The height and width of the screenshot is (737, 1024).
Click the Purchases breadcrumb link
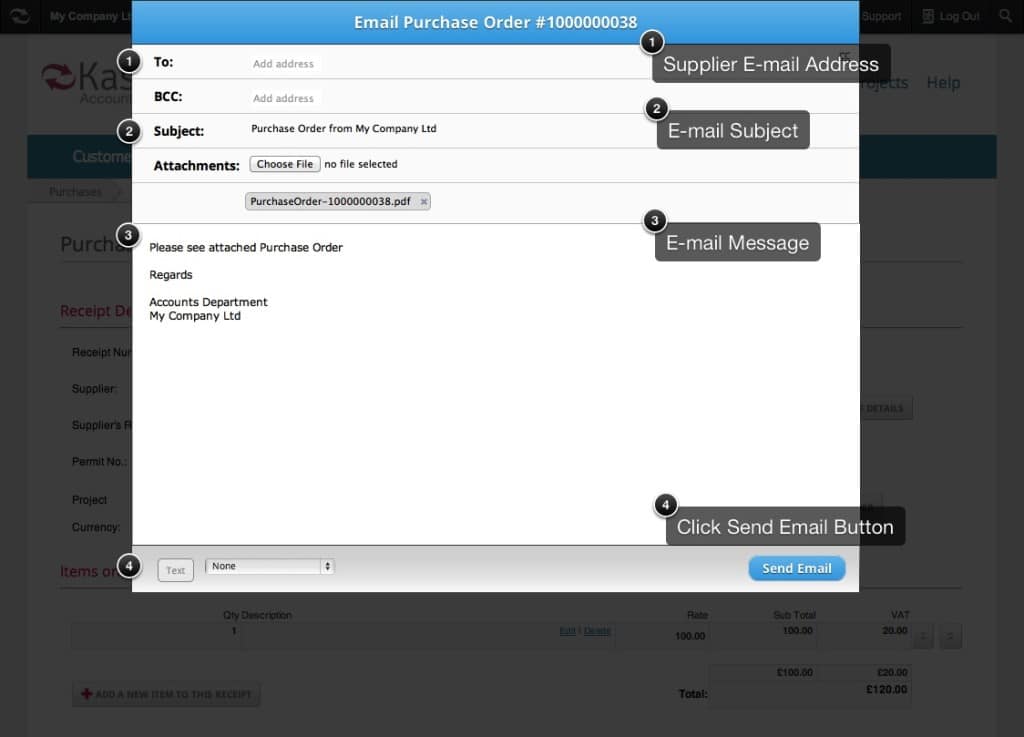(75, 192)
